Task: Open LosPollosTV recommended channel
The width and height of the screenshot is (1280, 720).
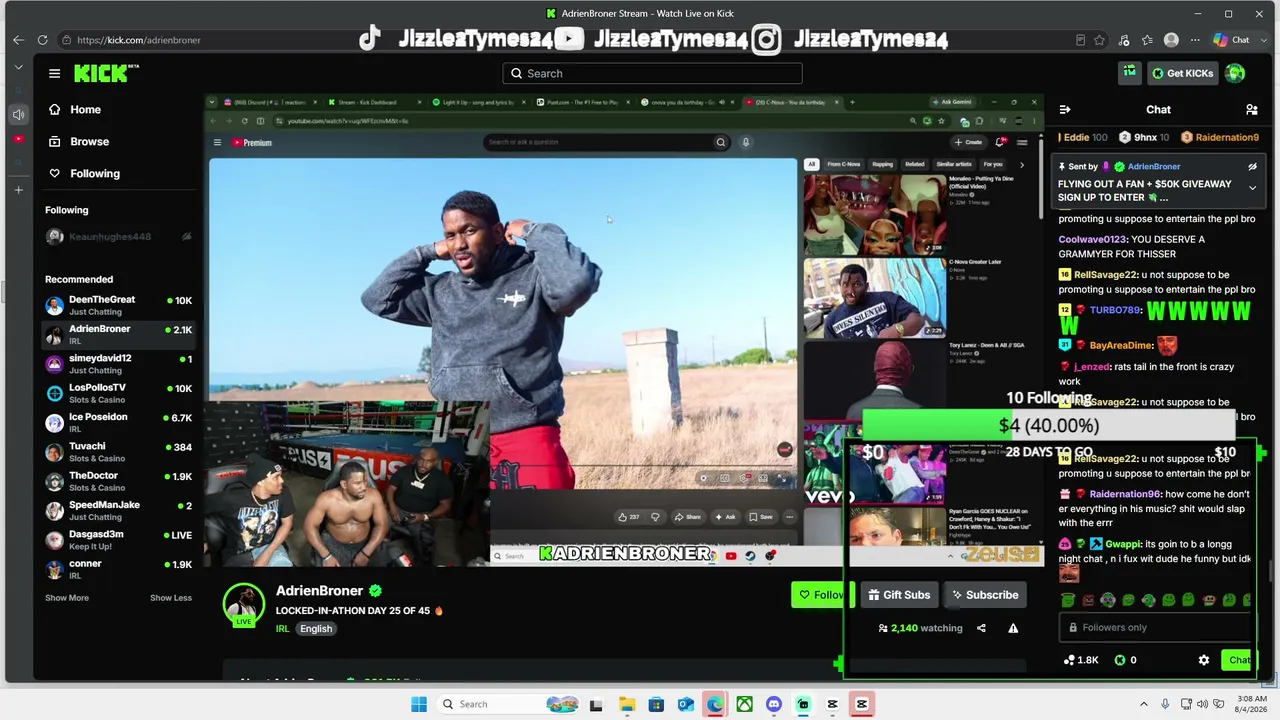Action: coord(118,393)
